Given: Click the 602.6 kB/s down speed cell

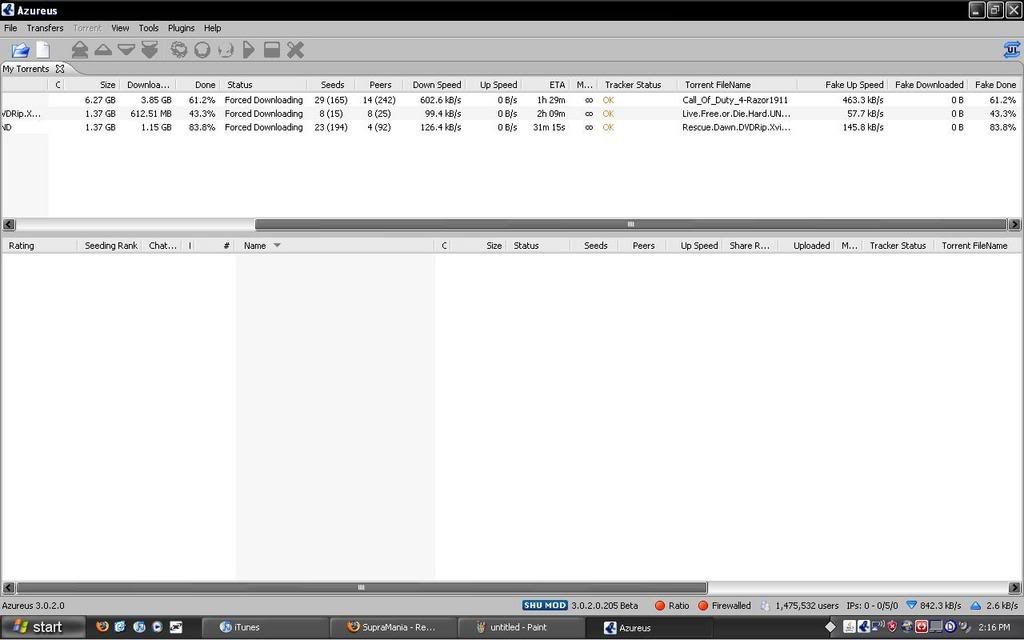Looking at the screenshot, I should coord(440,100).
